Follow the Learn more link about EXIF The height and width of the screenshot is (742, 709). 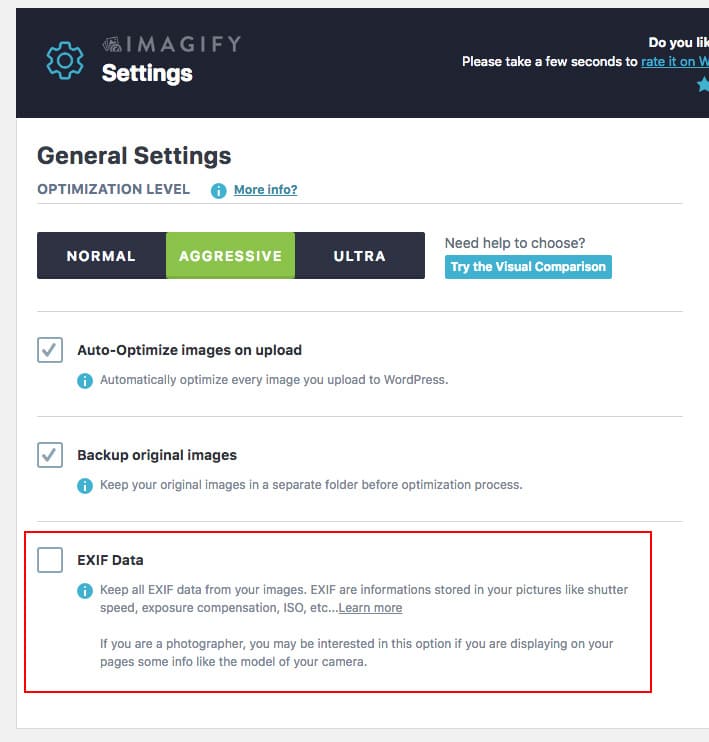coord(370,608)
